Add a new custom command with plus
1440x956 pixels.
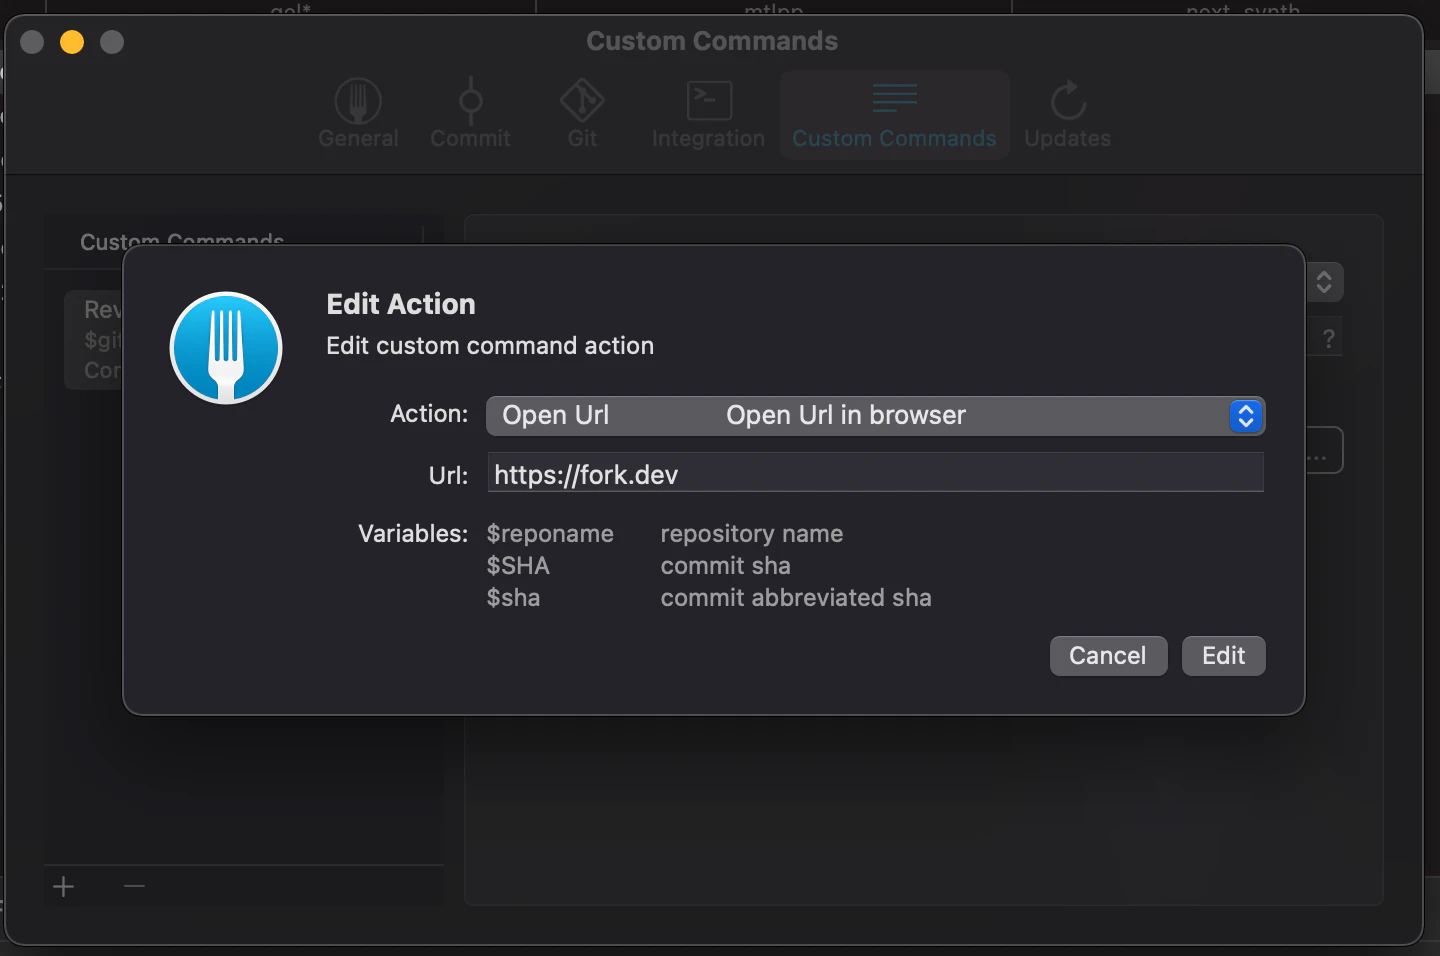pos(64,886)
